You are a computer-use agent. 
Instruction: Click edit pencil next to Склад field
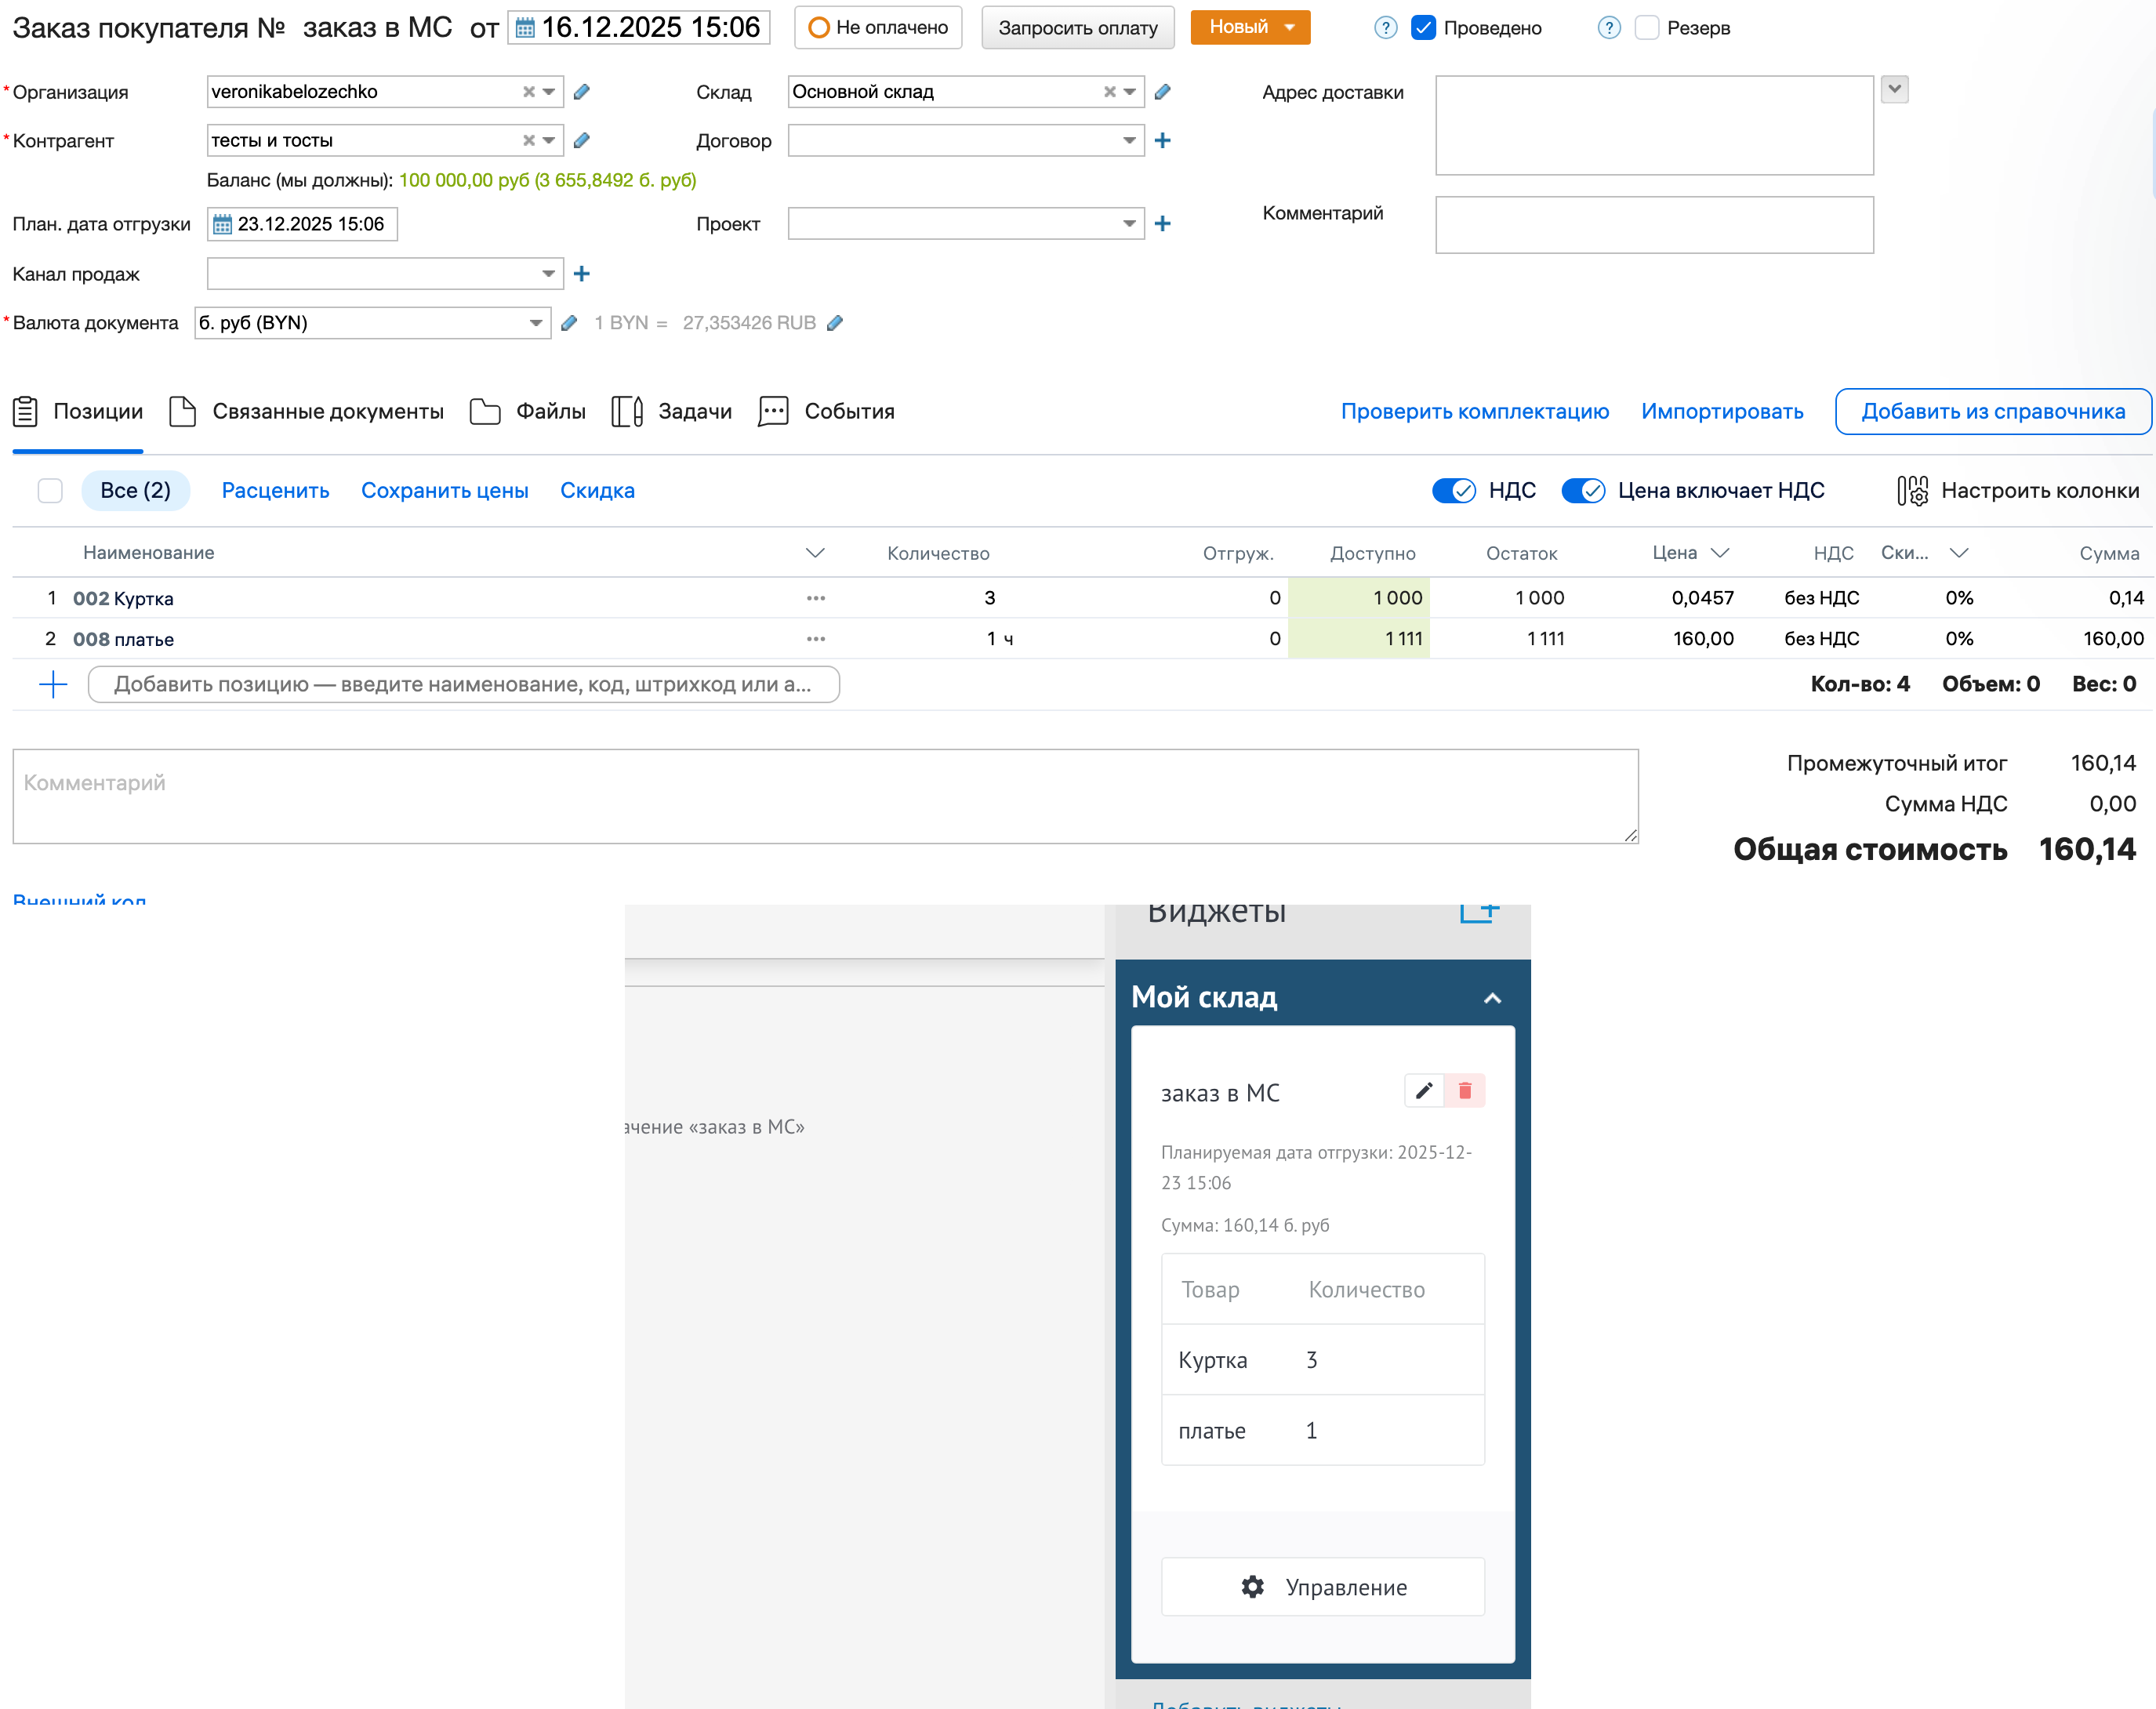(x=1162, y=92)
